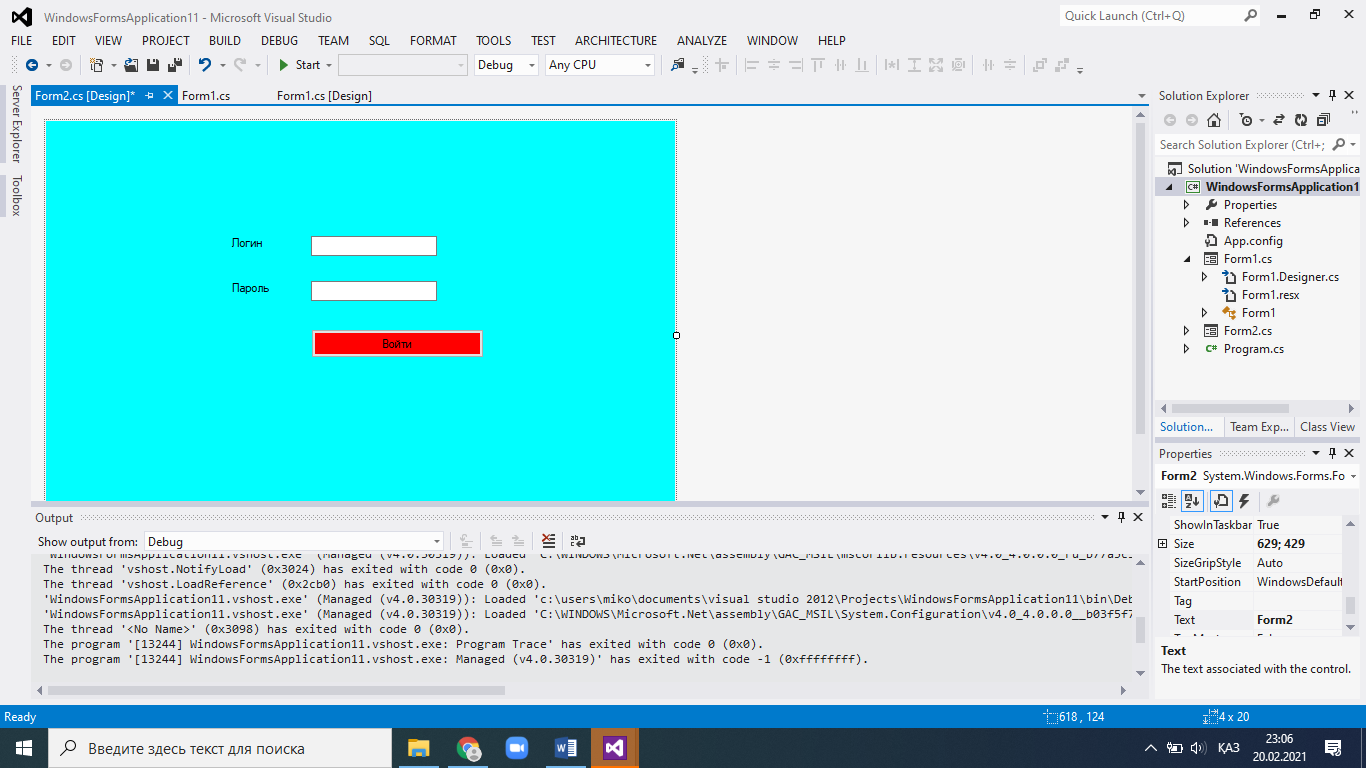This screenshot has height=768, width=1366.
Task: Click the Find in Files toolbar icon
Action: coord(678,65)
